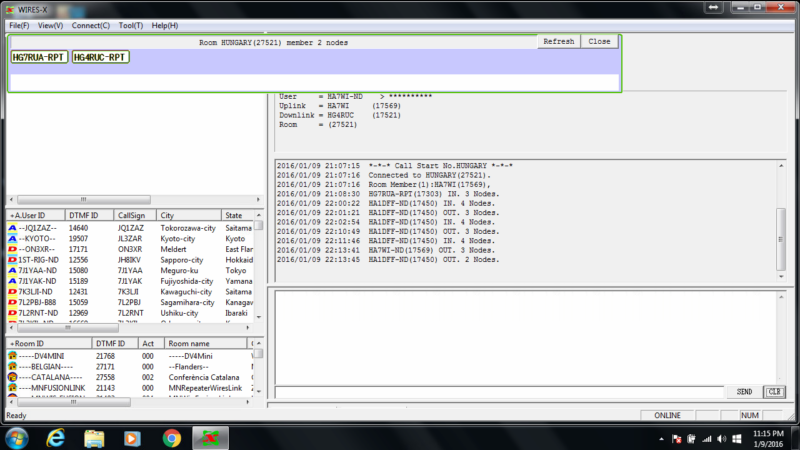Open the Tool(T) menu

[130, 24]
